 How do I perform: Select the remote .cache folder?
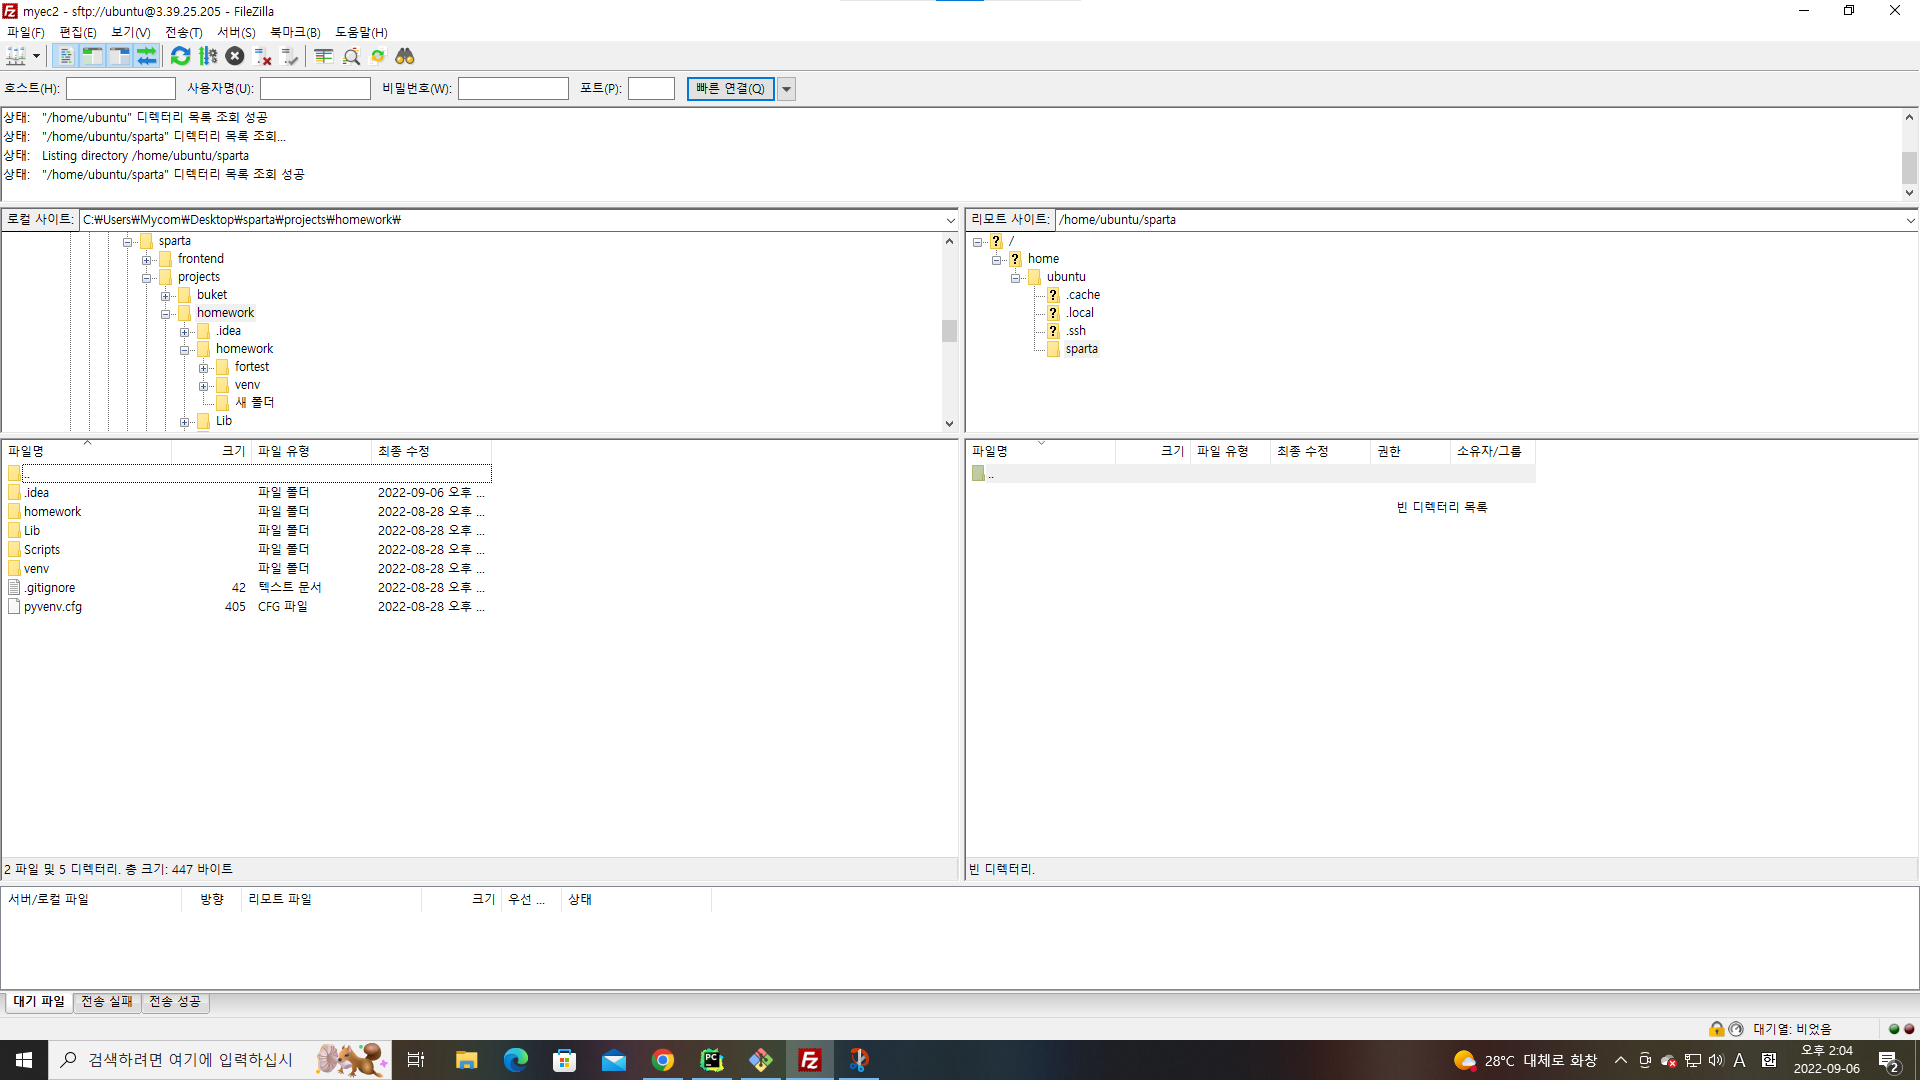(x=1082, y=295)
